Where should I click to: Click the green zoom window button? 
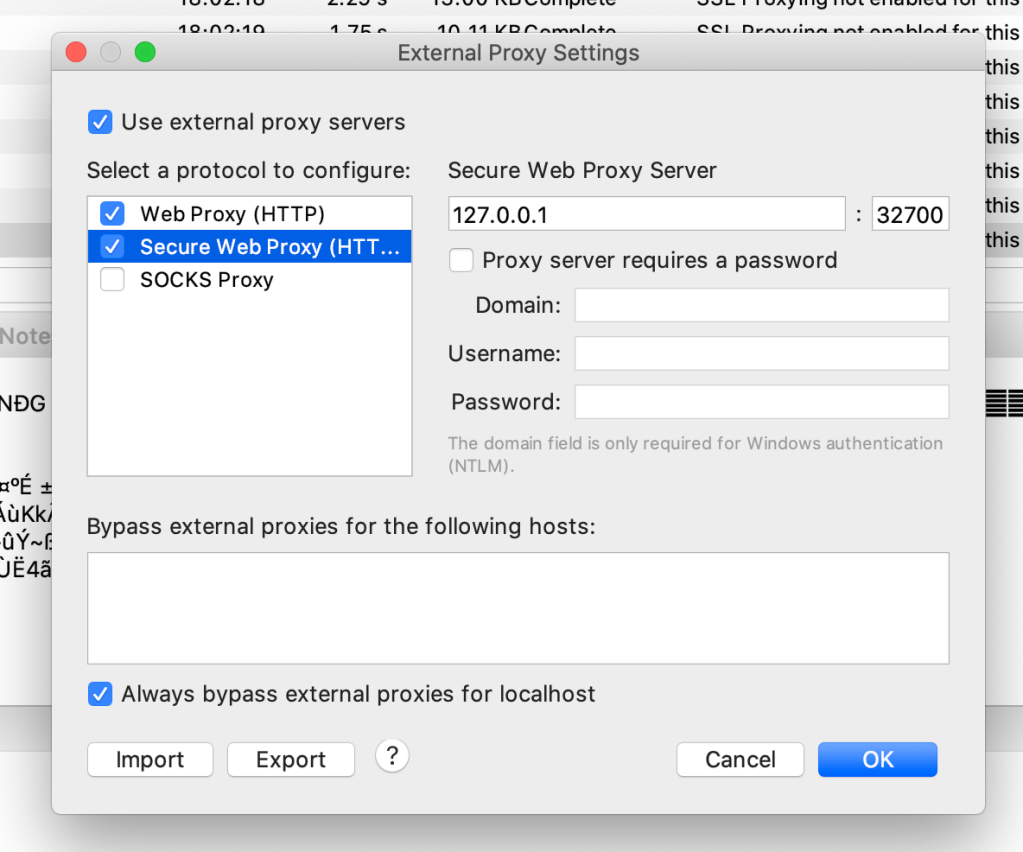coord(145,52)
